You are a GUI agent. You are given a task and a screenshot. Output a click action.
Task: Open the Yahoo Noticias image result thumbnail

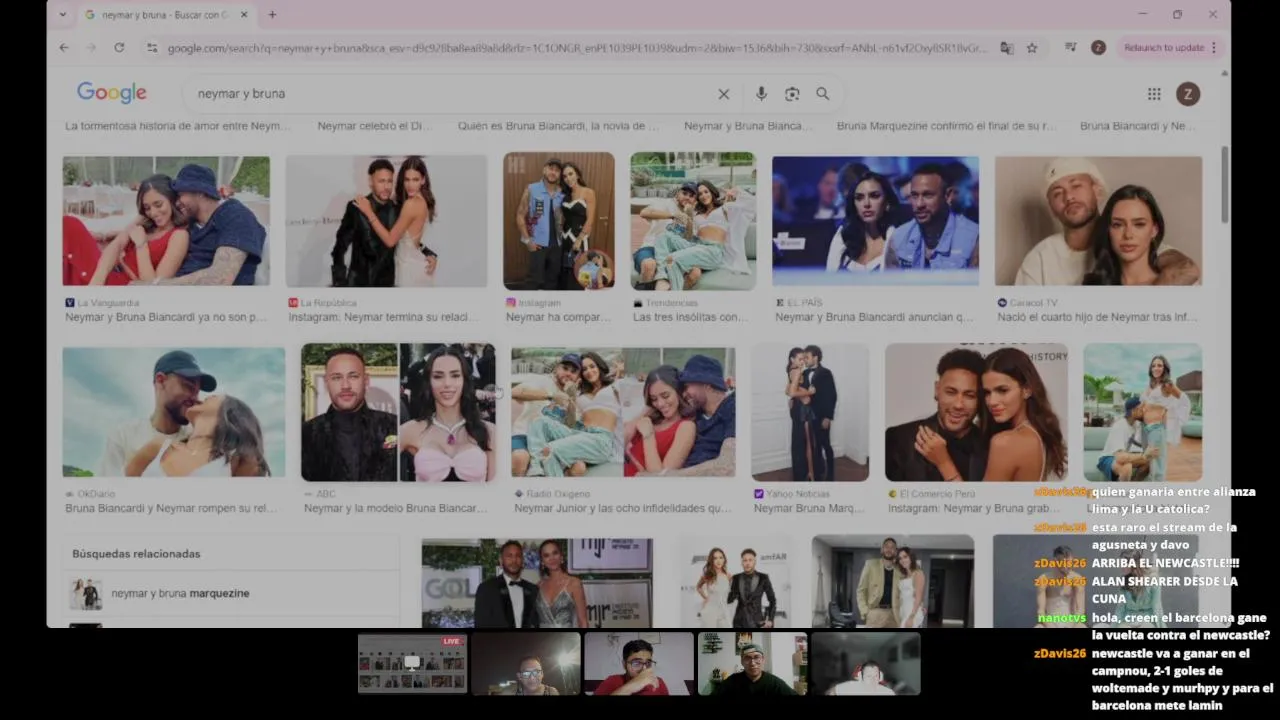click(810, 412)
